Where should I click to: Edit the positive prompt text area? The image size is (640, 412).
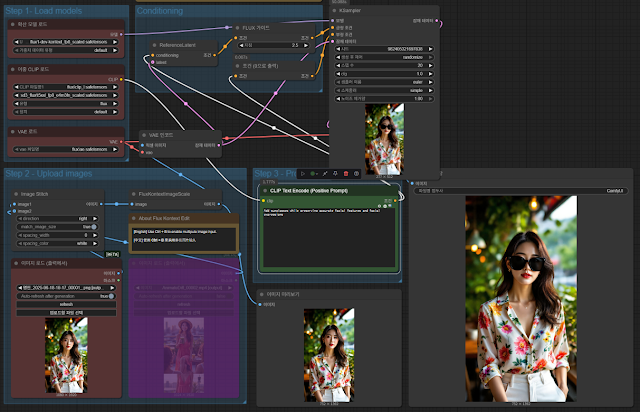pos(329,238)
